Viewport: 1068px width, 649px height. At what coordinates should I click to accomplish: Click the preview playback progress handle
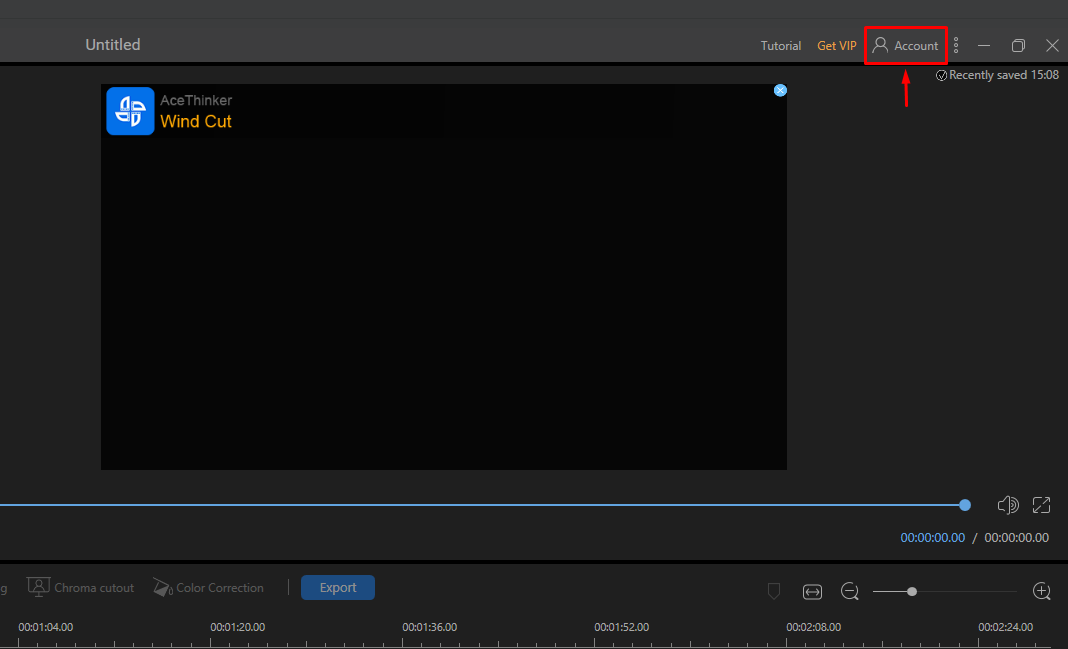point(965,505)
